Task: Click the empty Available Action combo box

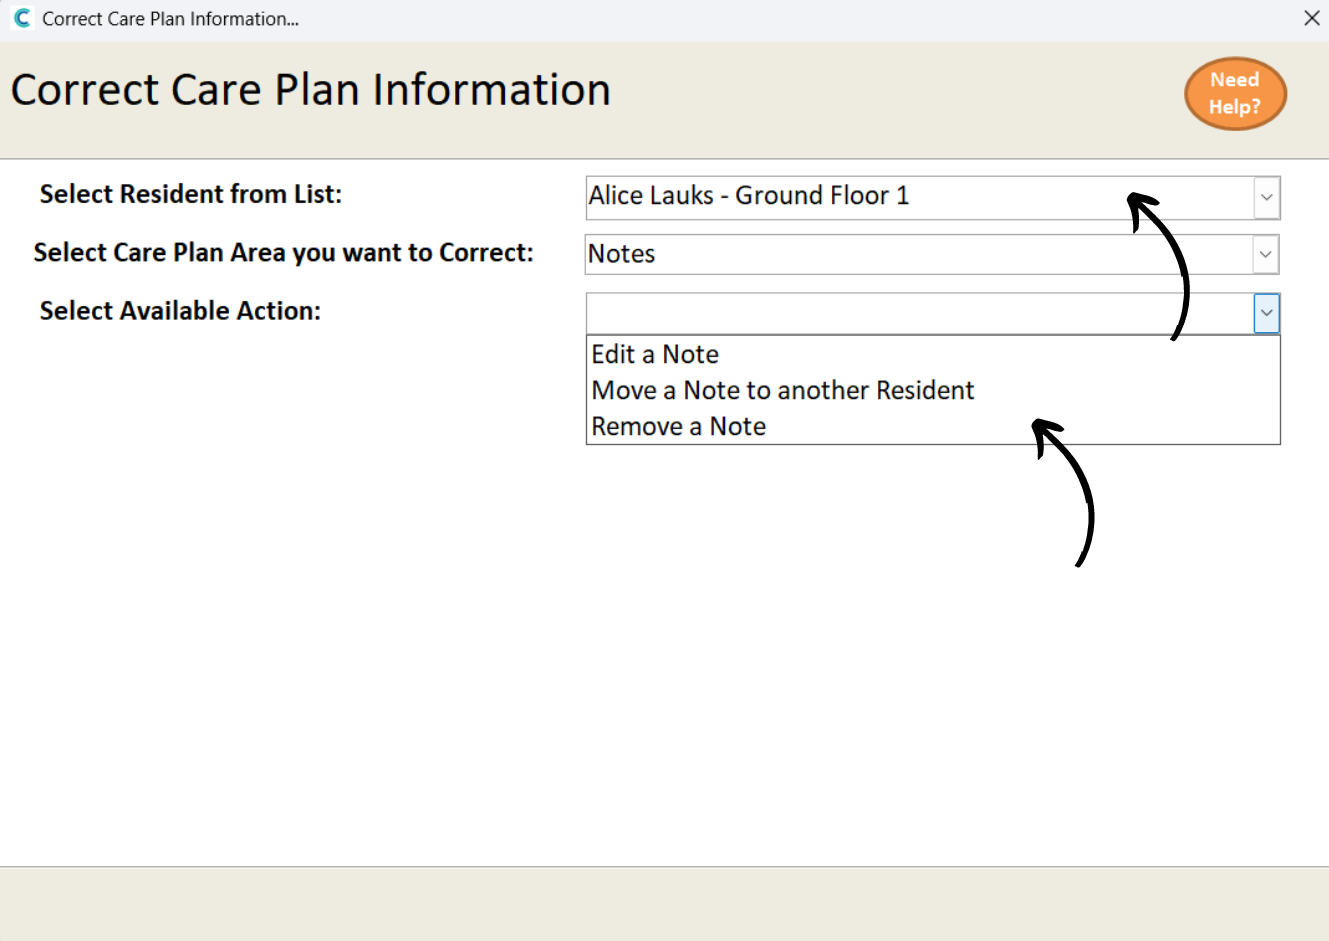Action: [919, 313]
